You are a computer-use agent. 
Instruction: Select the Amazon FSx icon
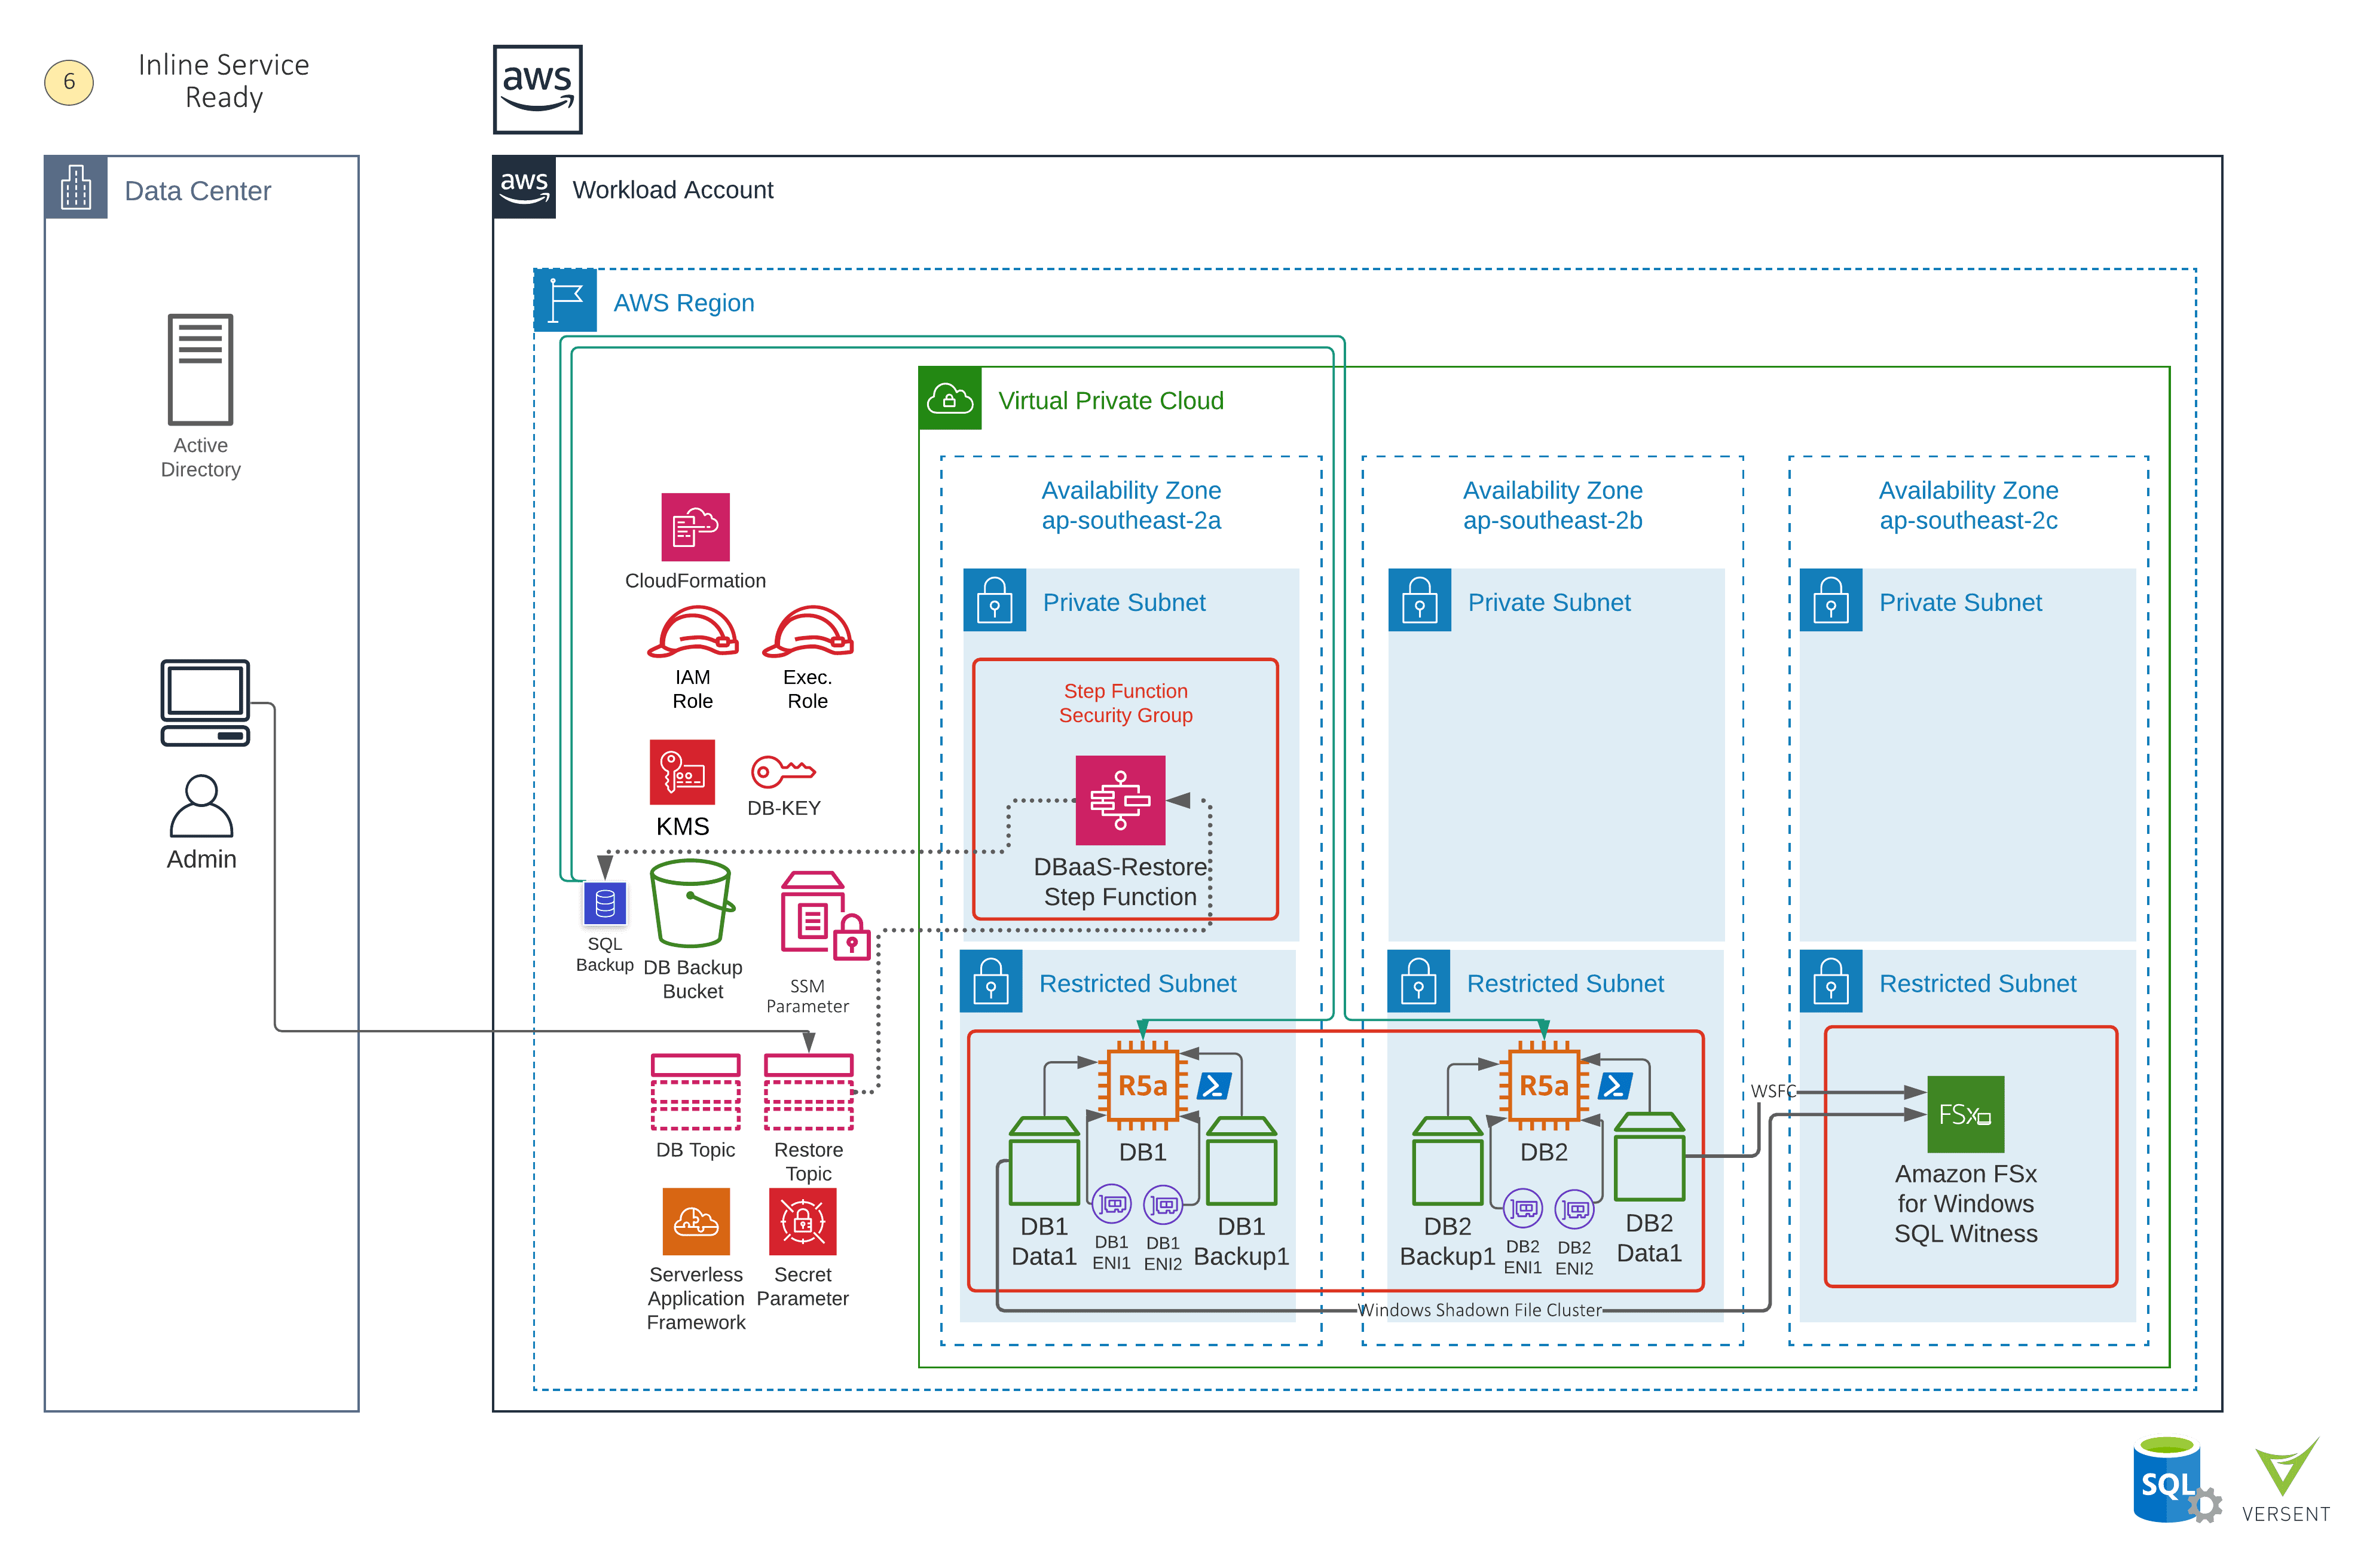[x=1965, y=1114]
